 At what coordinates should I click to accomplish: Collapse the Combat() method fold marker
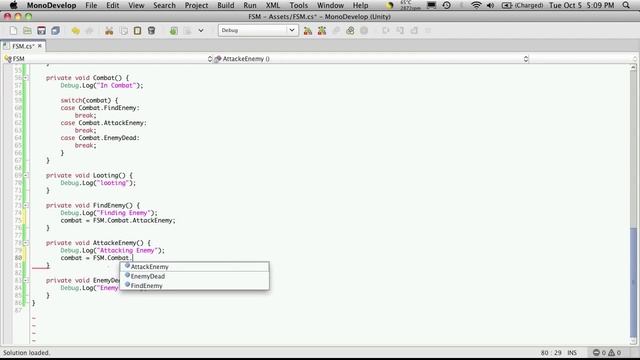click(26, 78)
